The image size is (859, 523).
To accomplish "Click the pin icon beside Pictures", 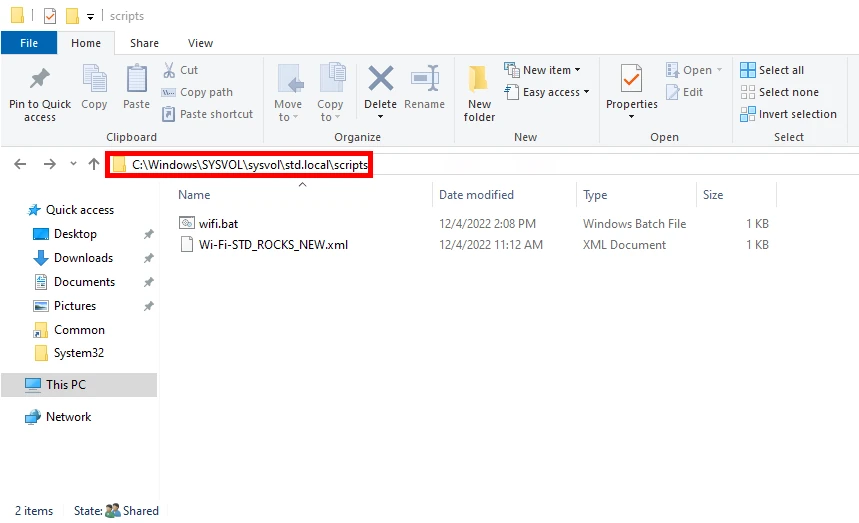I will click(x=148, y=306).
